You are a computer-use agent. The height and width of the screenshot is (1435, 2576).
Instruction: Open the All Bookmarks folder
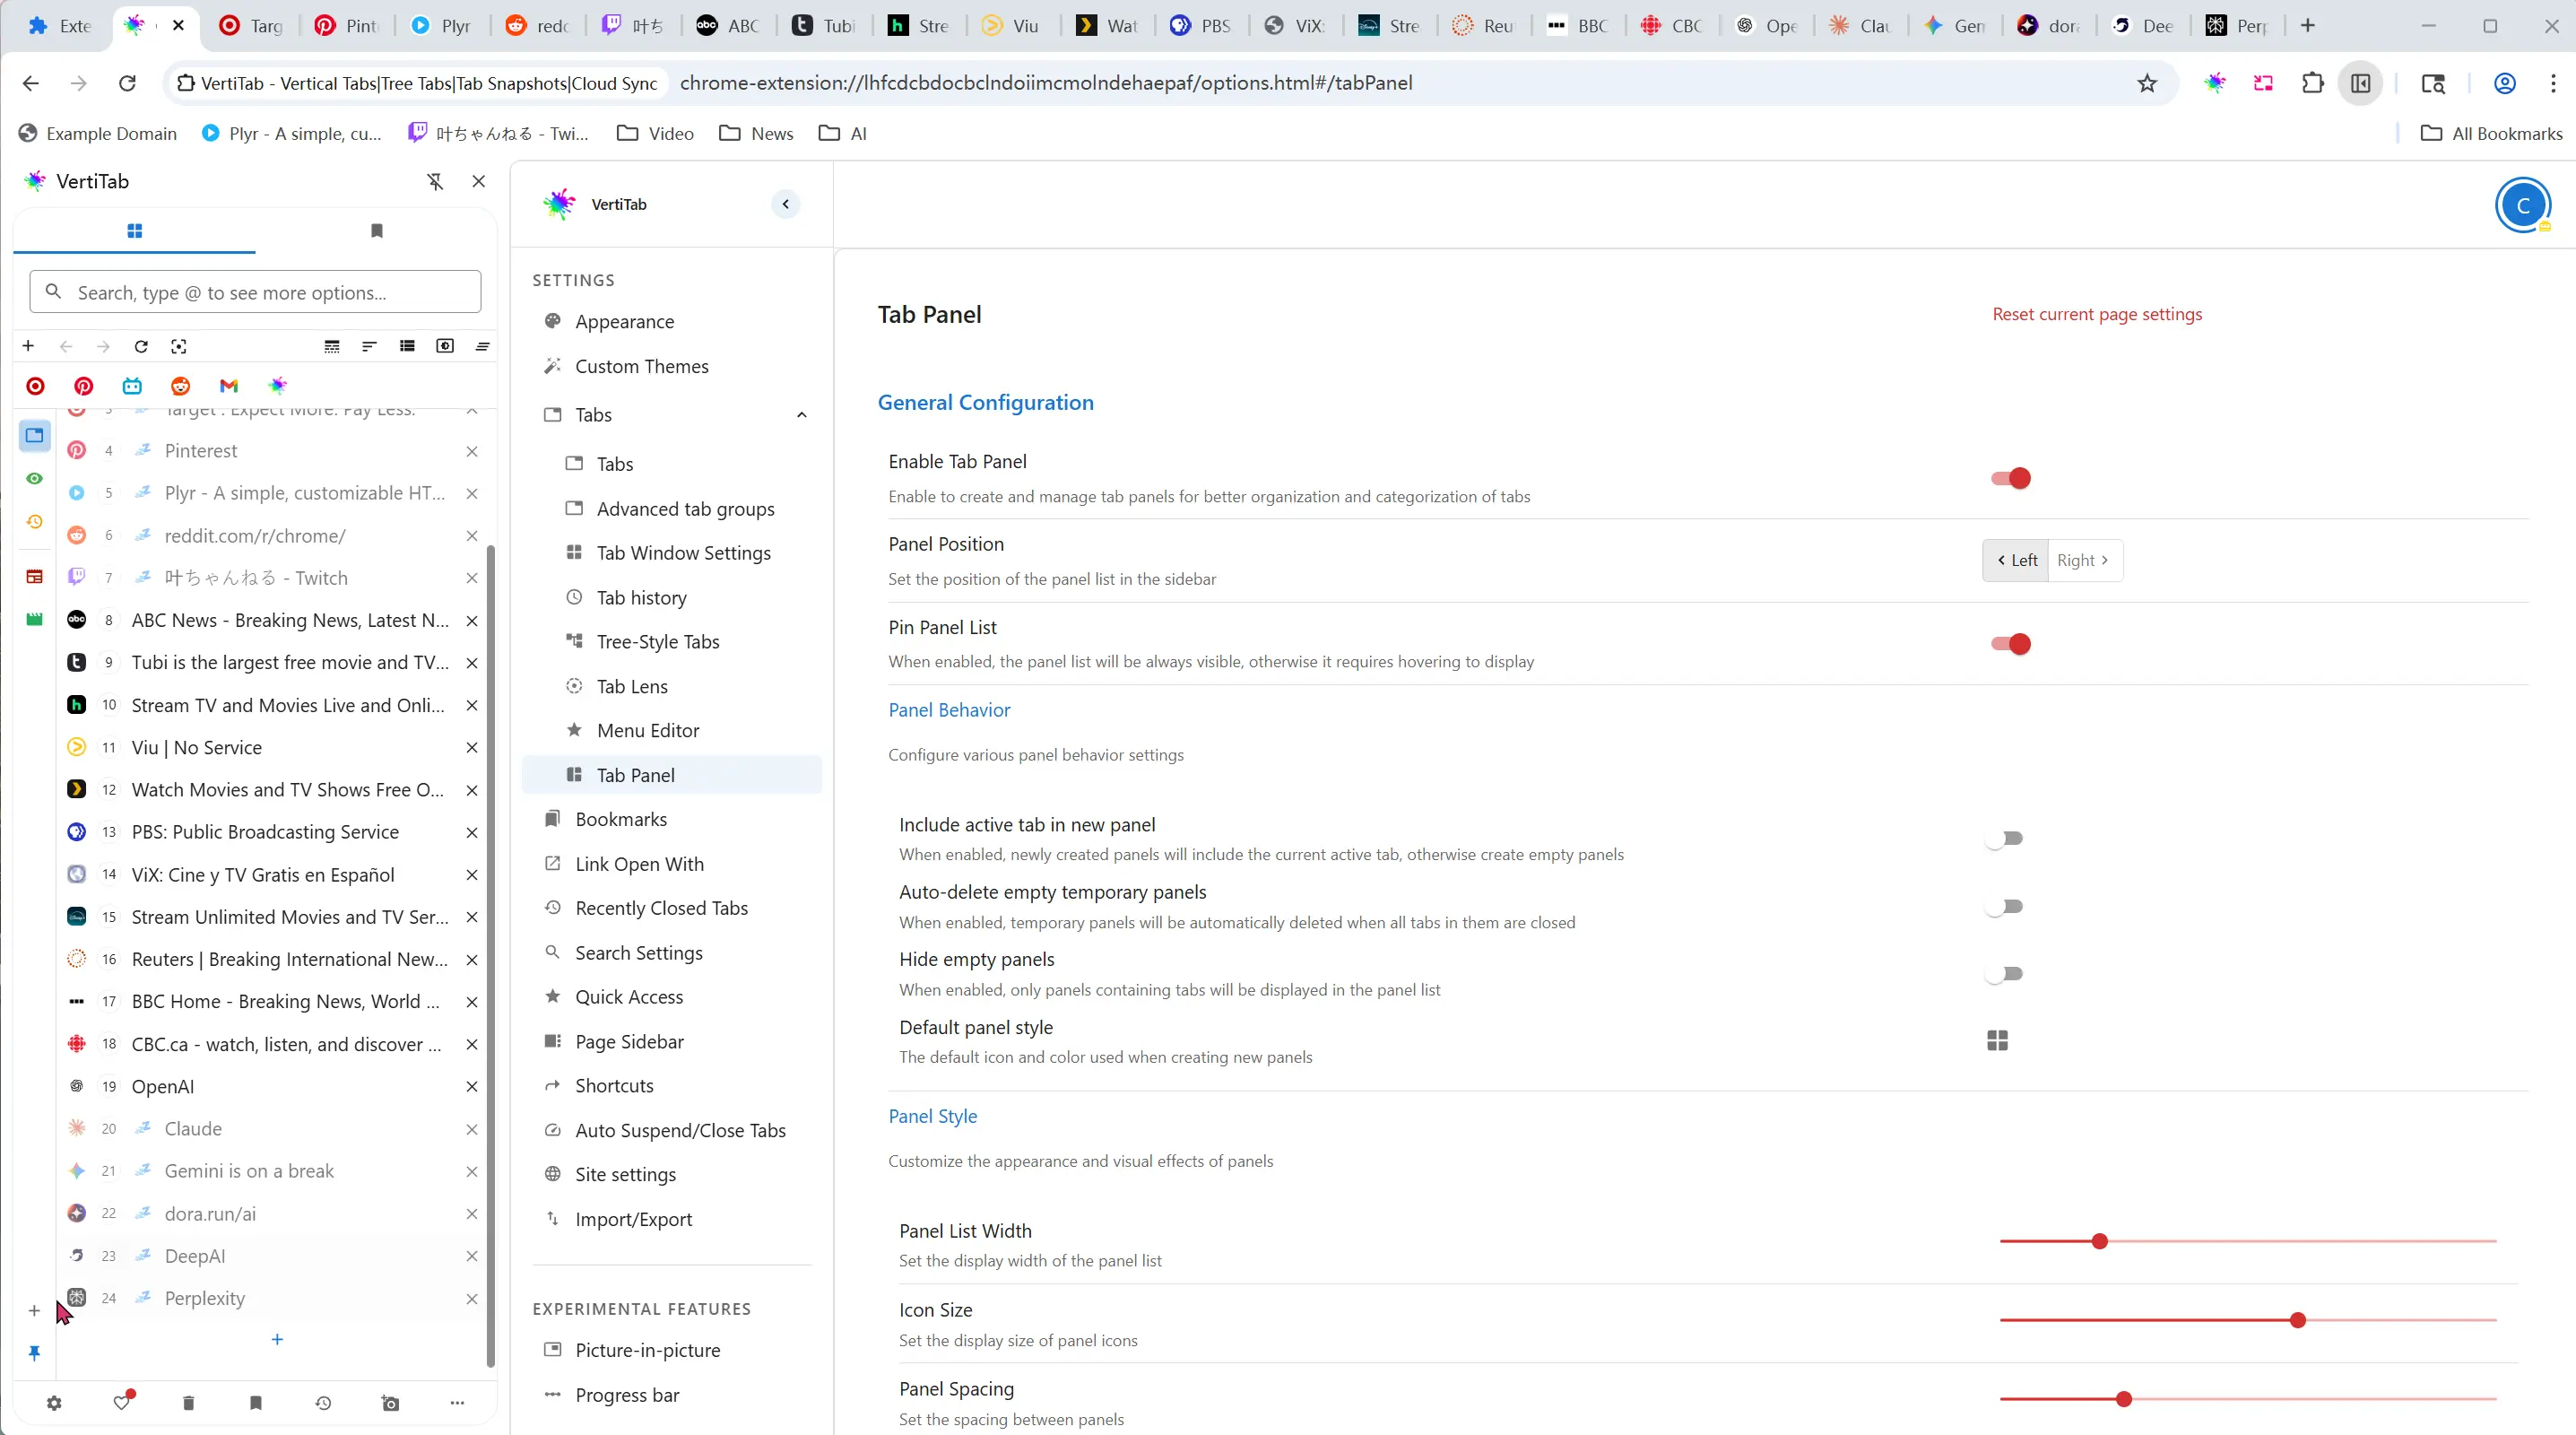tap(2491, 133)
